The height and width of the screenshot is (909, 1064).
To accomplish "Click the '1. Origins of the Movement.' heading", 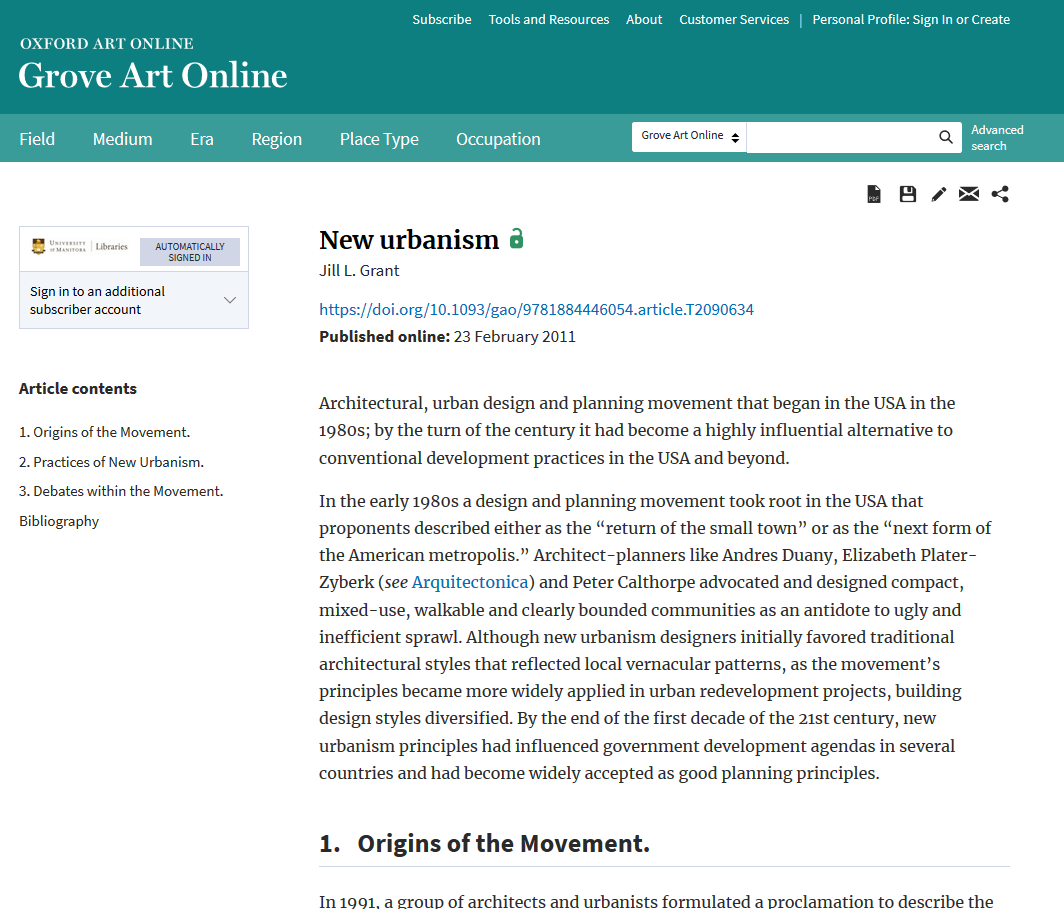I will coord(484,843).
